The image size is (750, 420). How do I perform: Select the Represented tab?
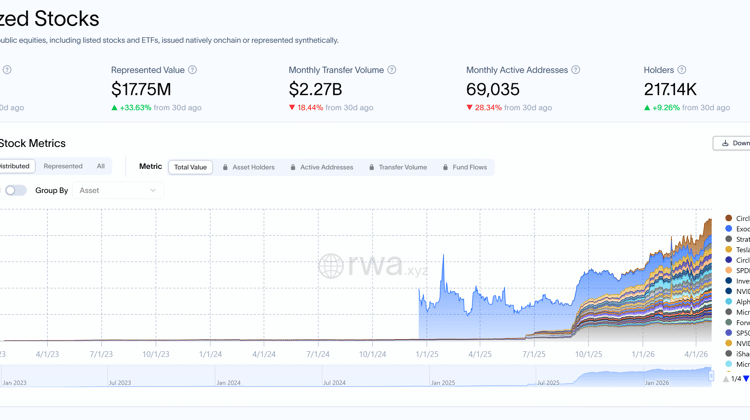[63, 167]
